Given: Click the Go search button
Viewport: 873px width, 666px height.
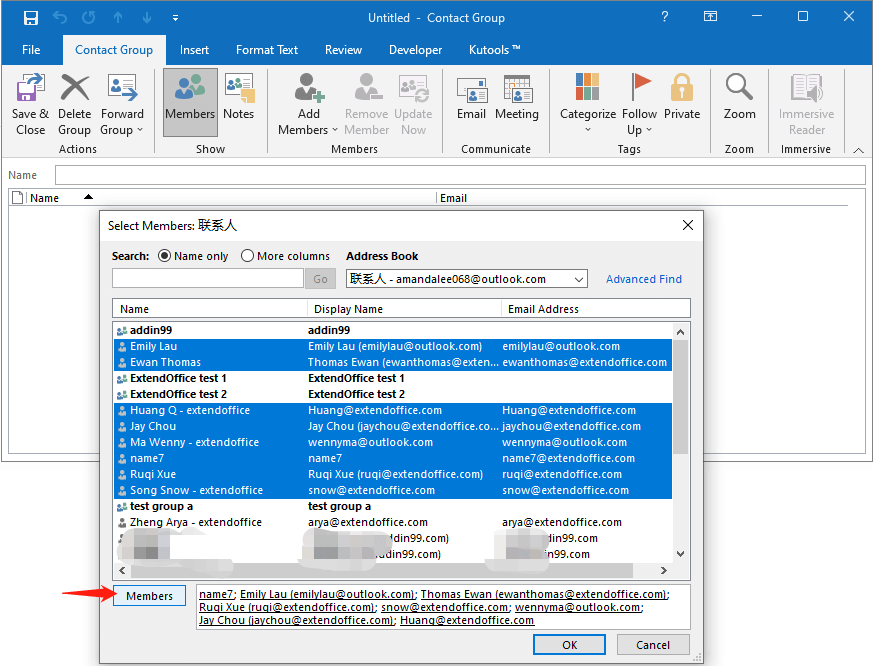Looking at the screenshot, I should coord(320,279).
